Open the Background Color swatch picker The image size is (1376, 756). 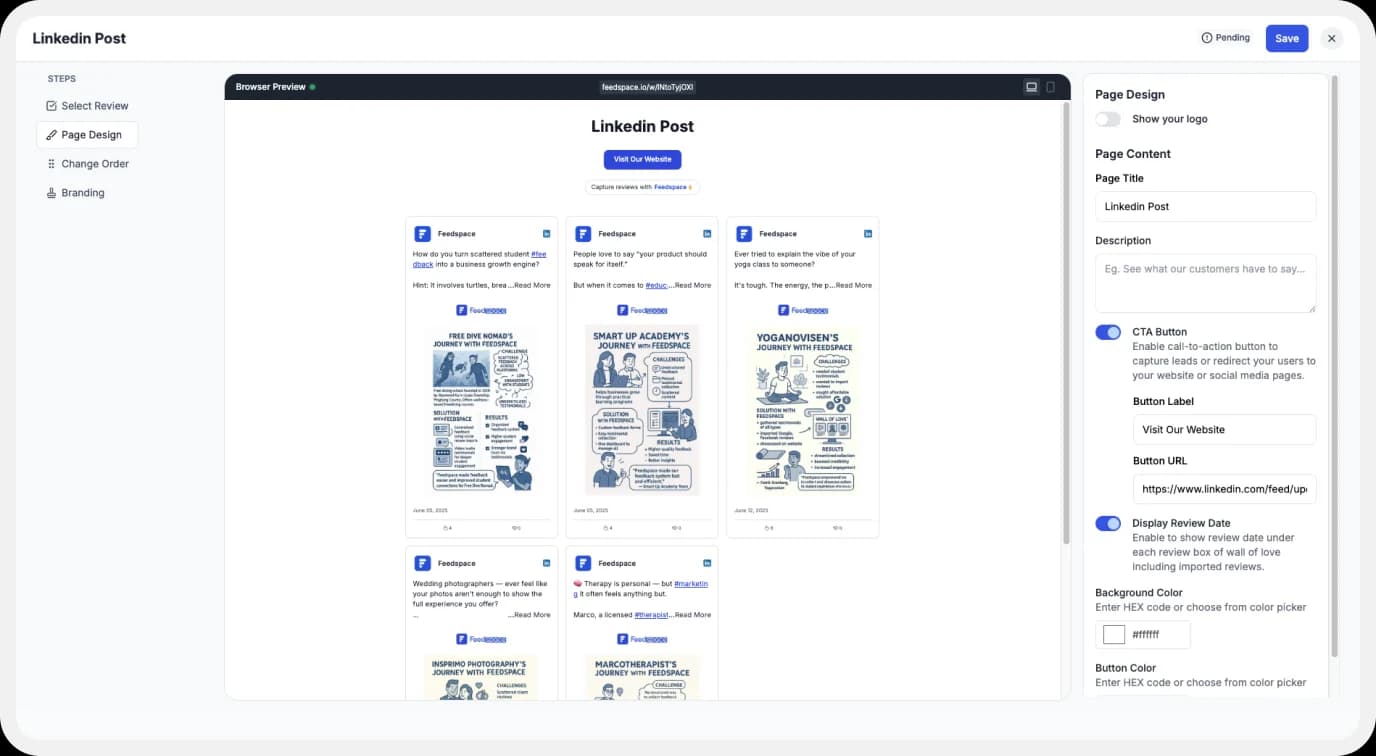1113,635
